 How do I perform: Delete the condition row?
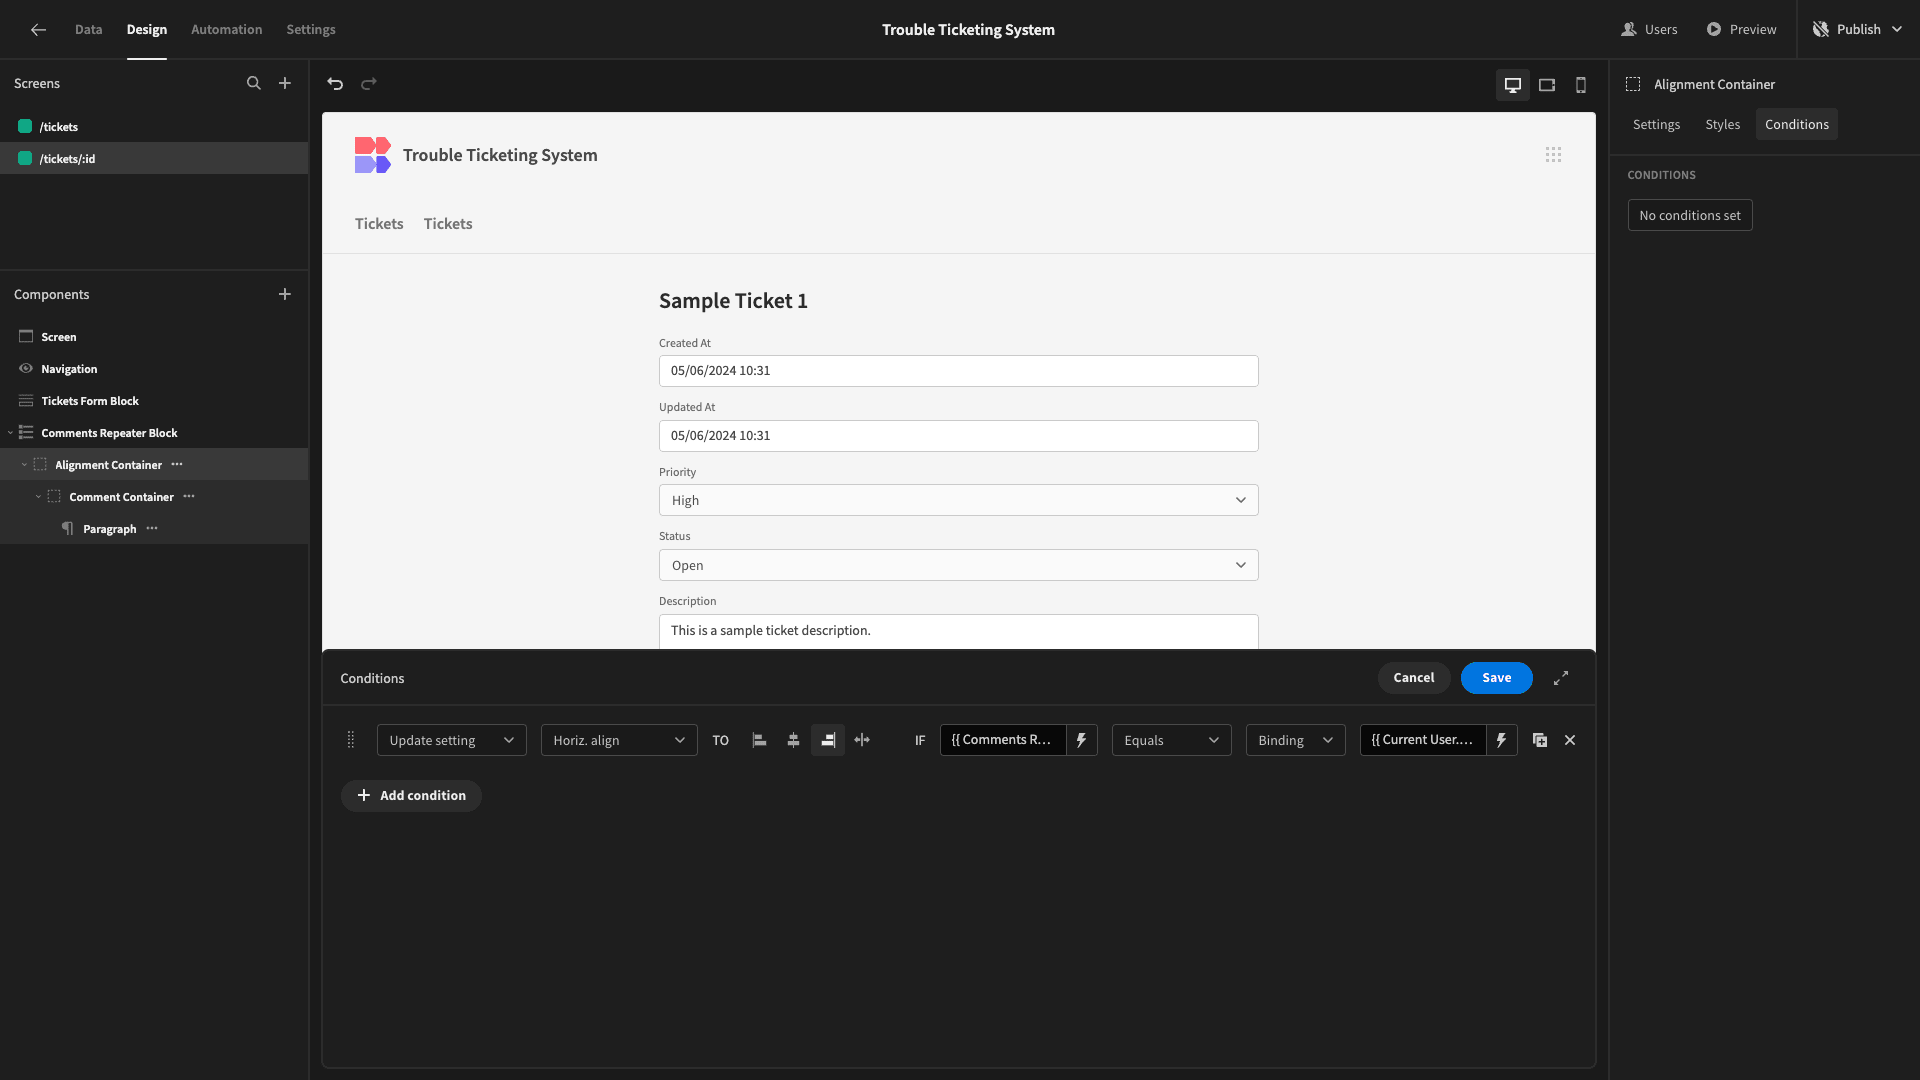1570,741
